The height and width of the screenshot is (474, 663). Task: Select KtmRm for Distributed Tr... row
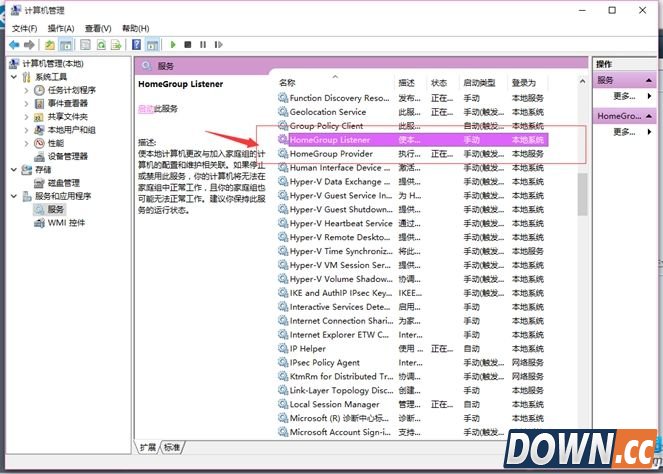tap(413, 376)
